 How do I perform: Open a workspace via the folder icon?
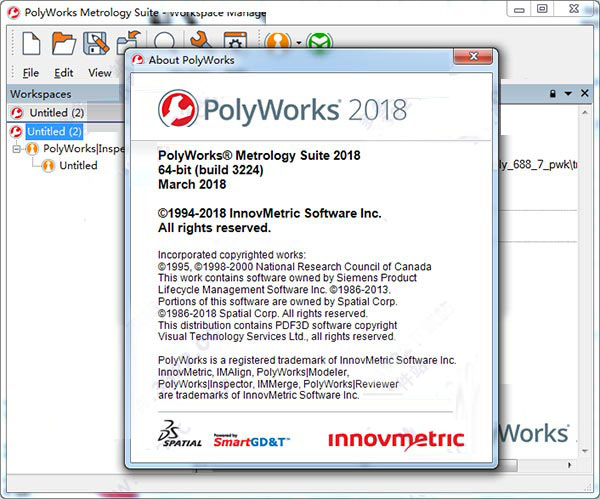(64, 44)
